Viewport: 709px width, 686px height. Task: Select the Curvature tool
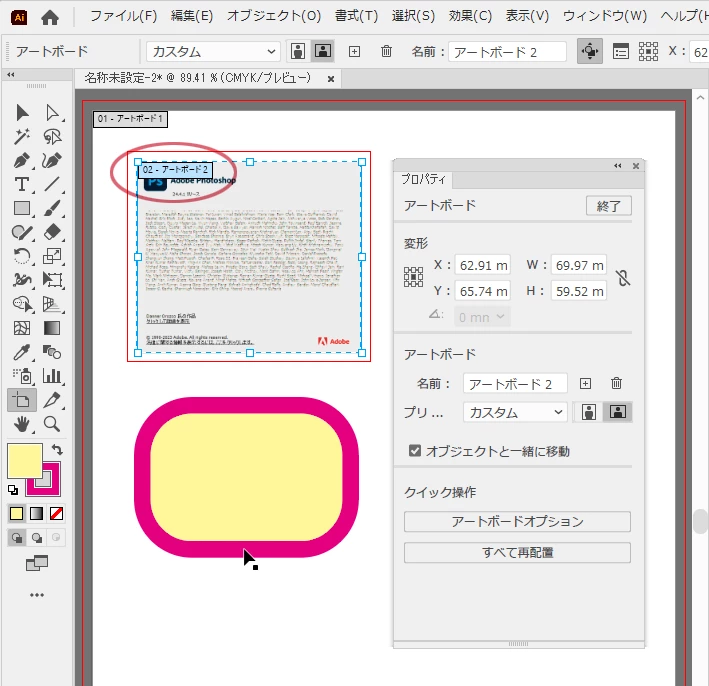coord(52,161)
